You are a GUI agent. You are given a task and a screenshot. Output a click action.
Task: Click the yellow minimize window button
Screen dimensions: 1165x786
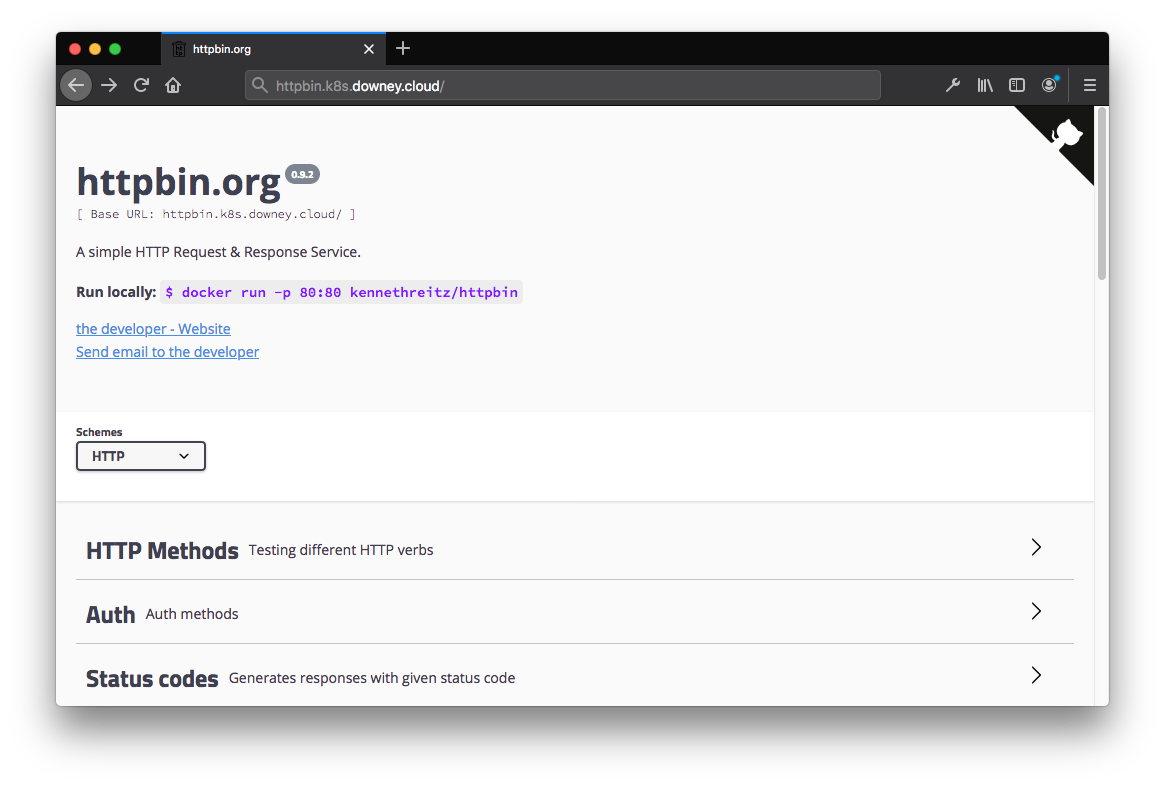95,49
